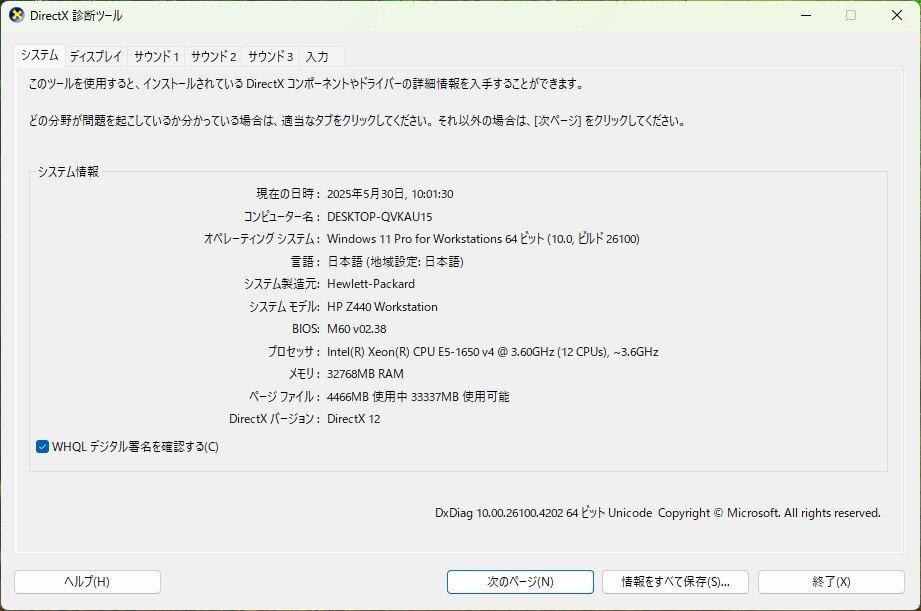Screen dimensions: 921x611
Task: View the サウンド 2 tab
Action: tap(212, 57)
